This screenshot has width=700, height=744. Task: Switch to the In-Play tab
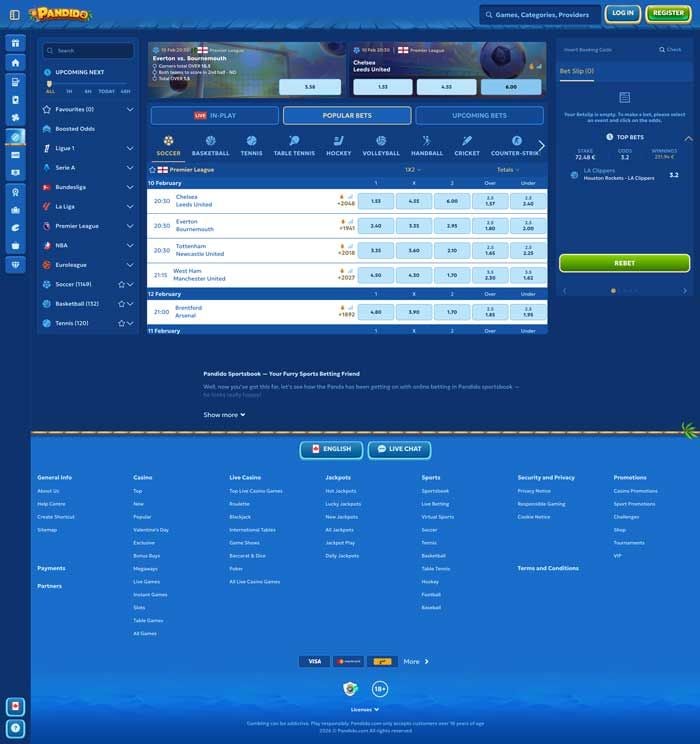tap(214, 116)
